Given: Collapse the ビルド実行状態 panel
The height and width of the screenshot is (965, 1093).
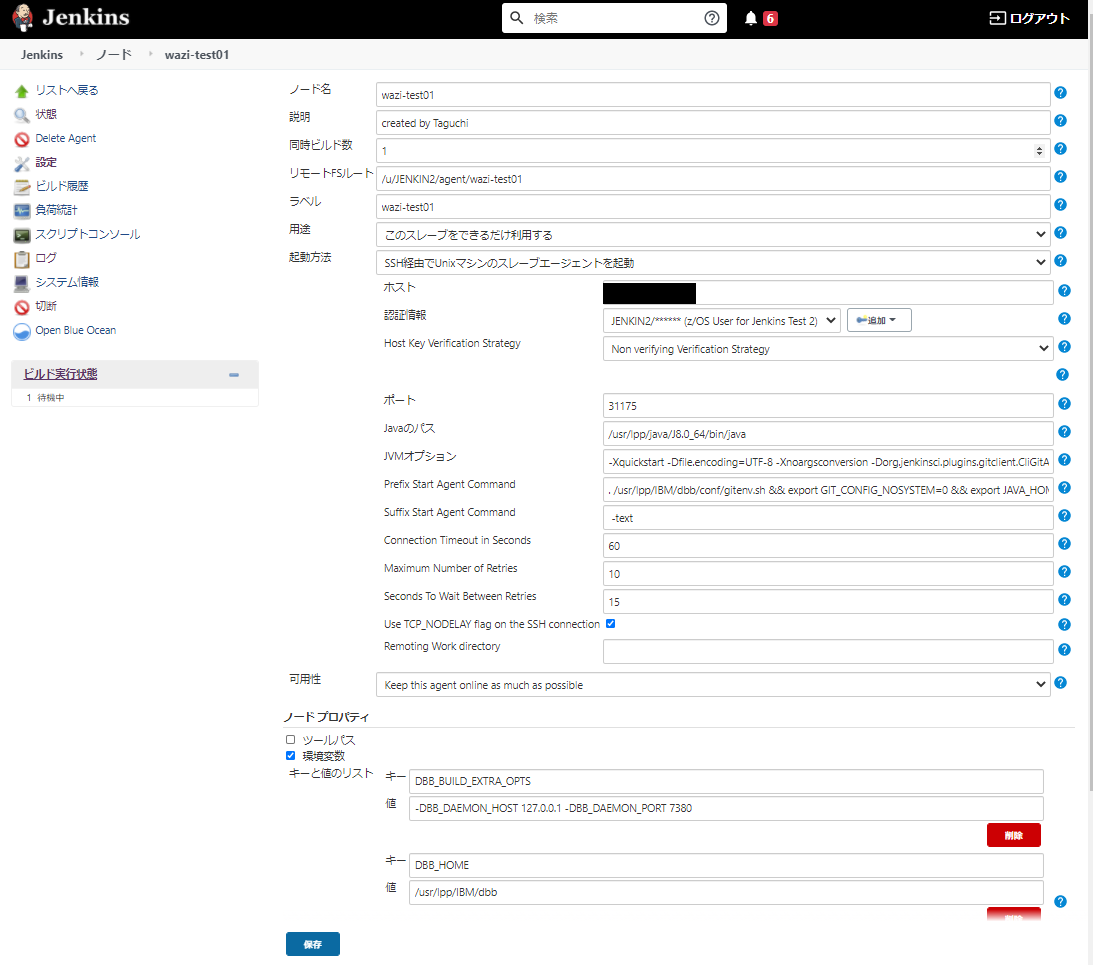Looking at the screenshot, I should 234,374.
